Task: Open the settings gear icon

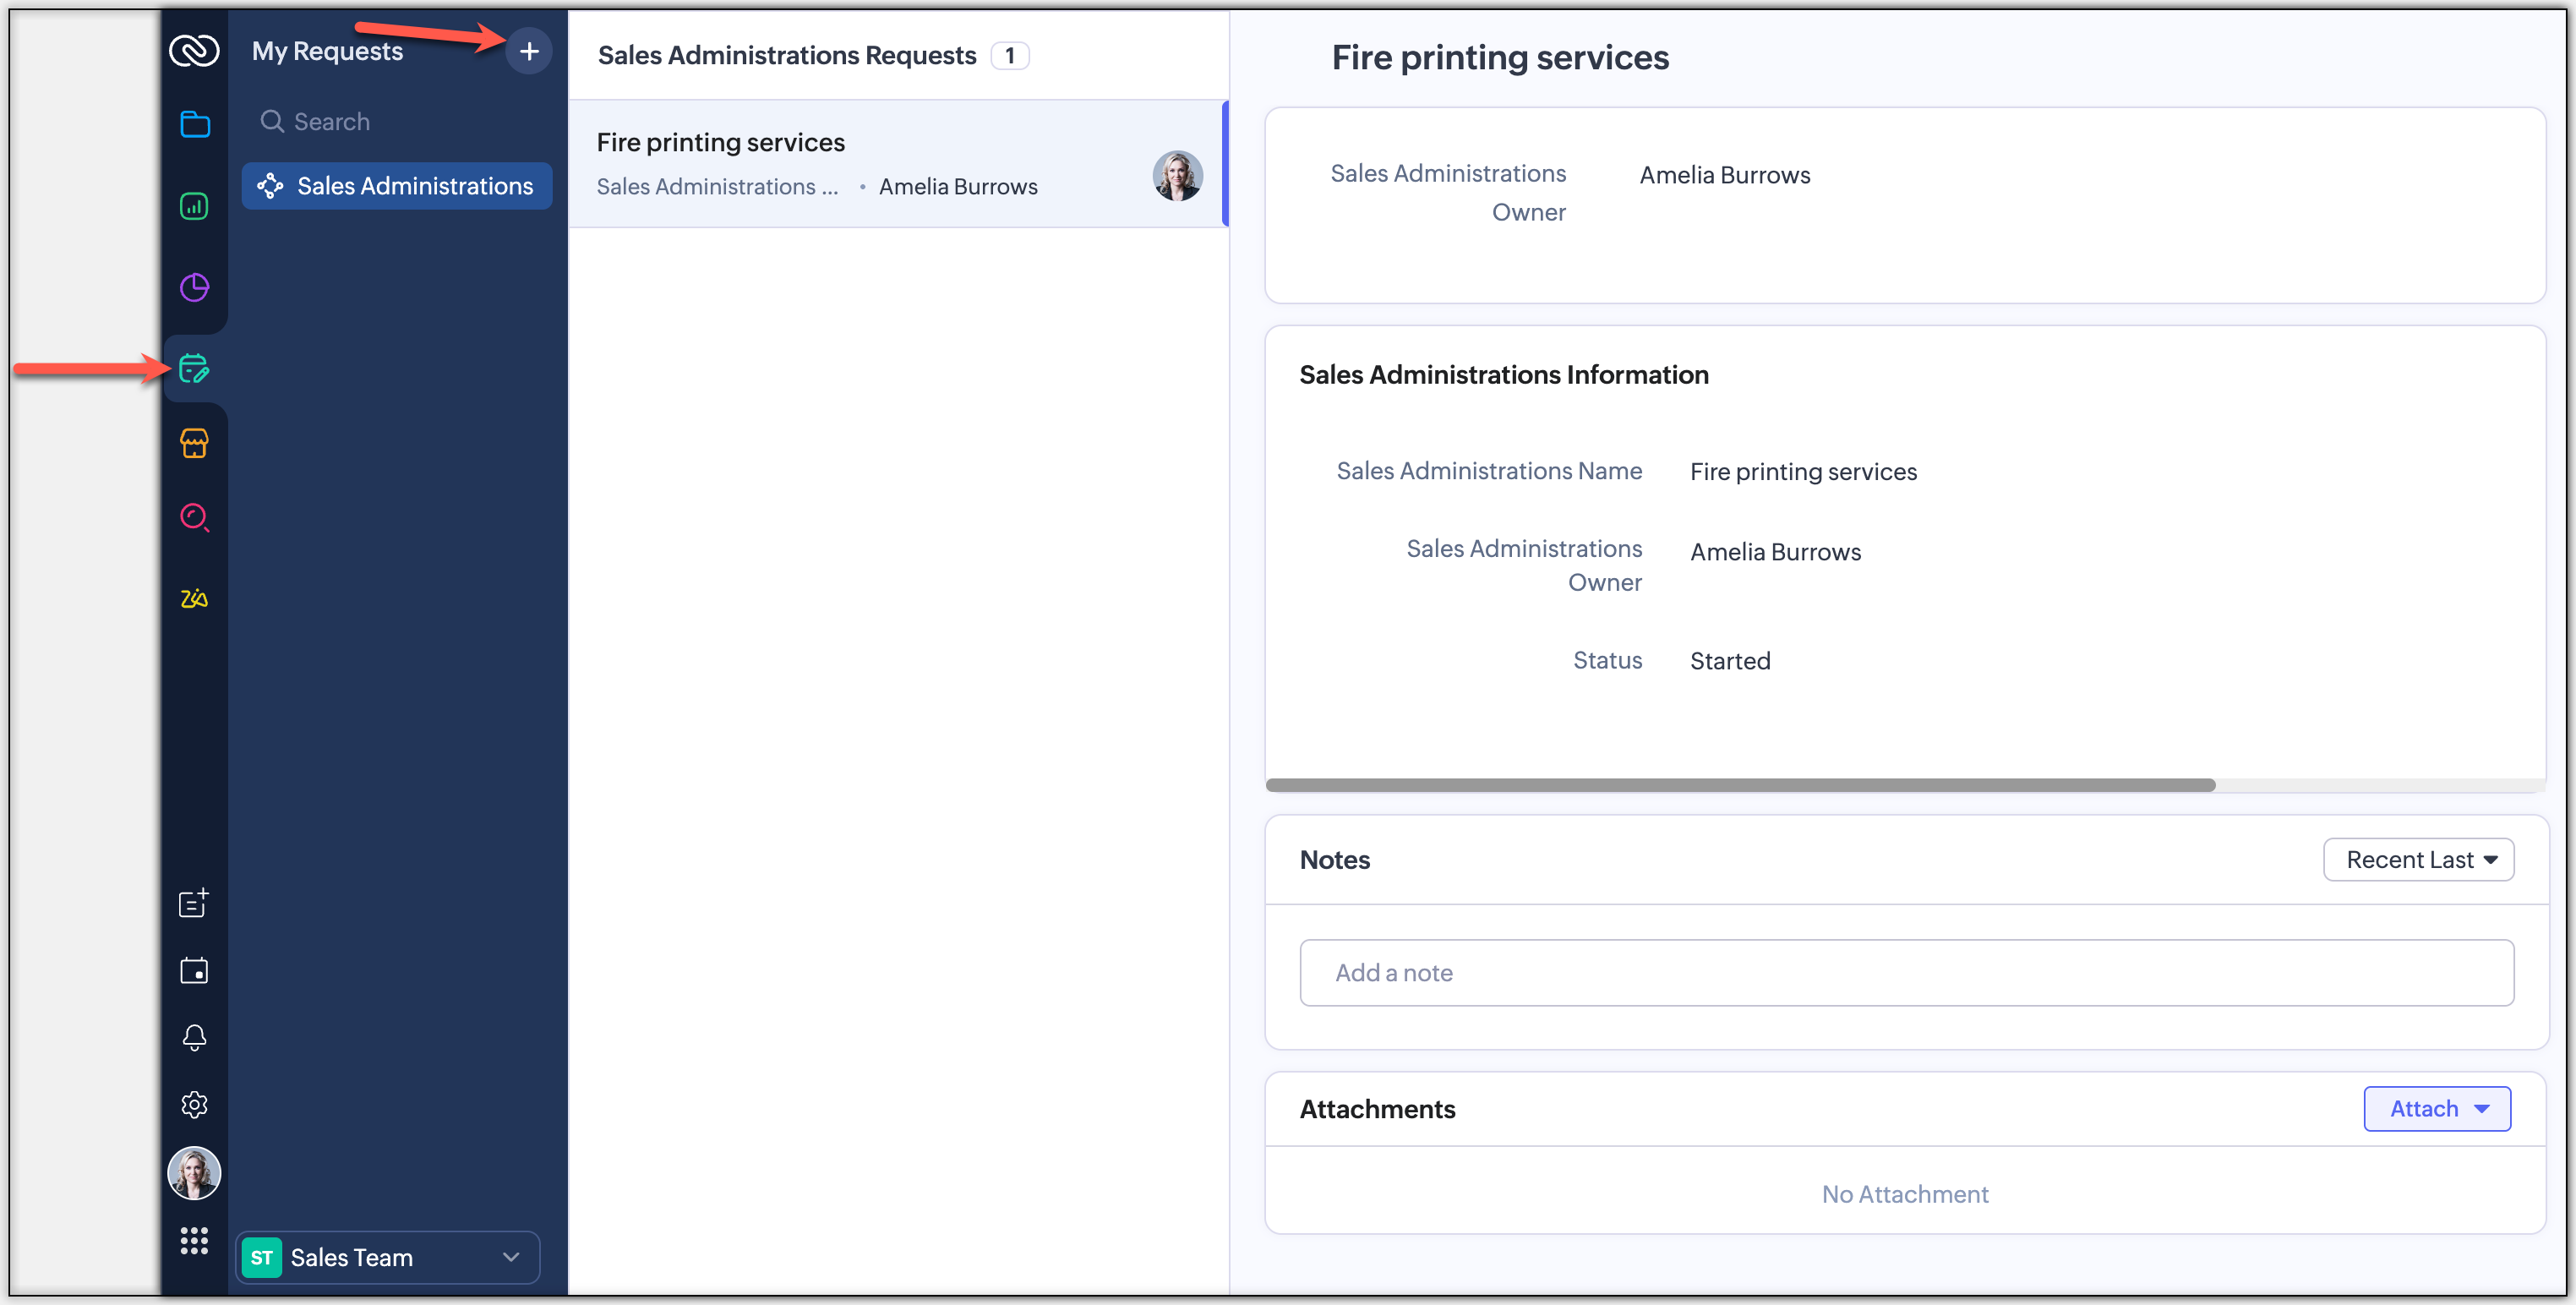Action: click(x=194, y=1104)
